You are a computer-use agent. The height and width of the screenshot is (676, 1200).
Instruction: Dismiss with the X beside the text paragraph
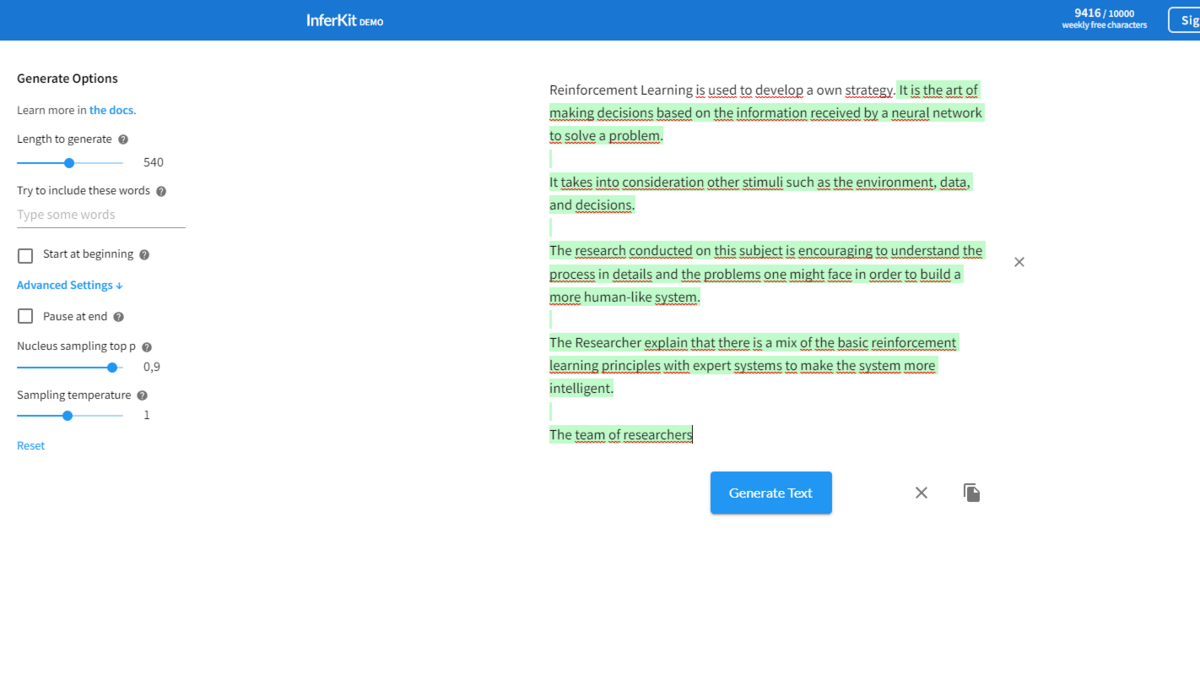click(1019, 262)
